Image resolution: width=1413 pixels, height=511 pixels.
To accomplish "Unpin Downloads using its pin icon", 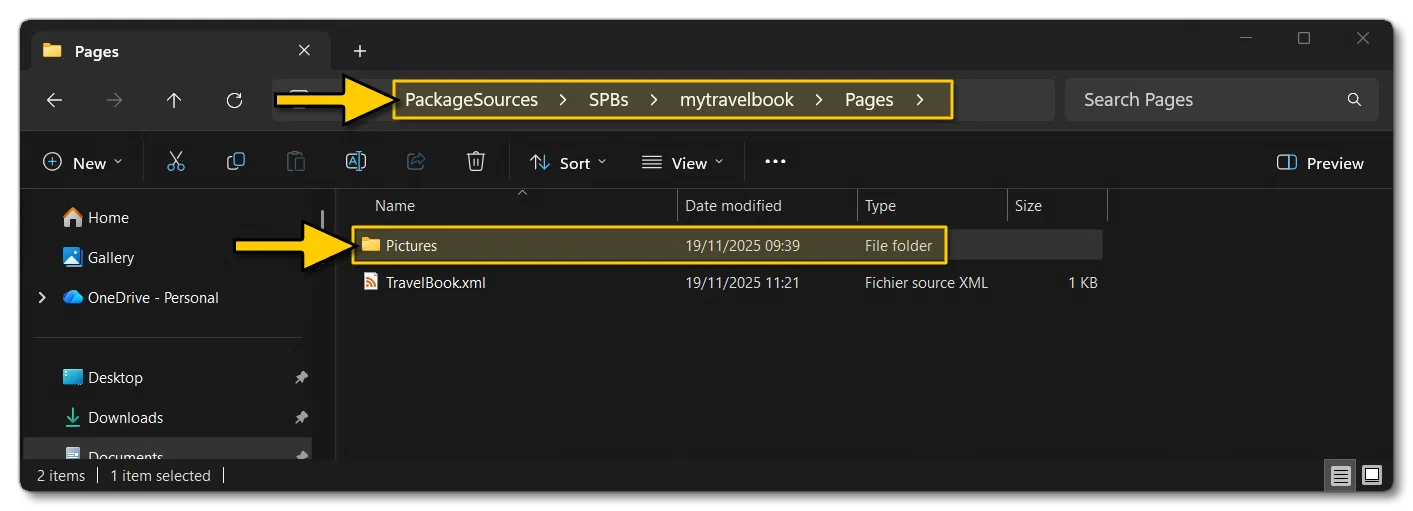I will (301, 418).
